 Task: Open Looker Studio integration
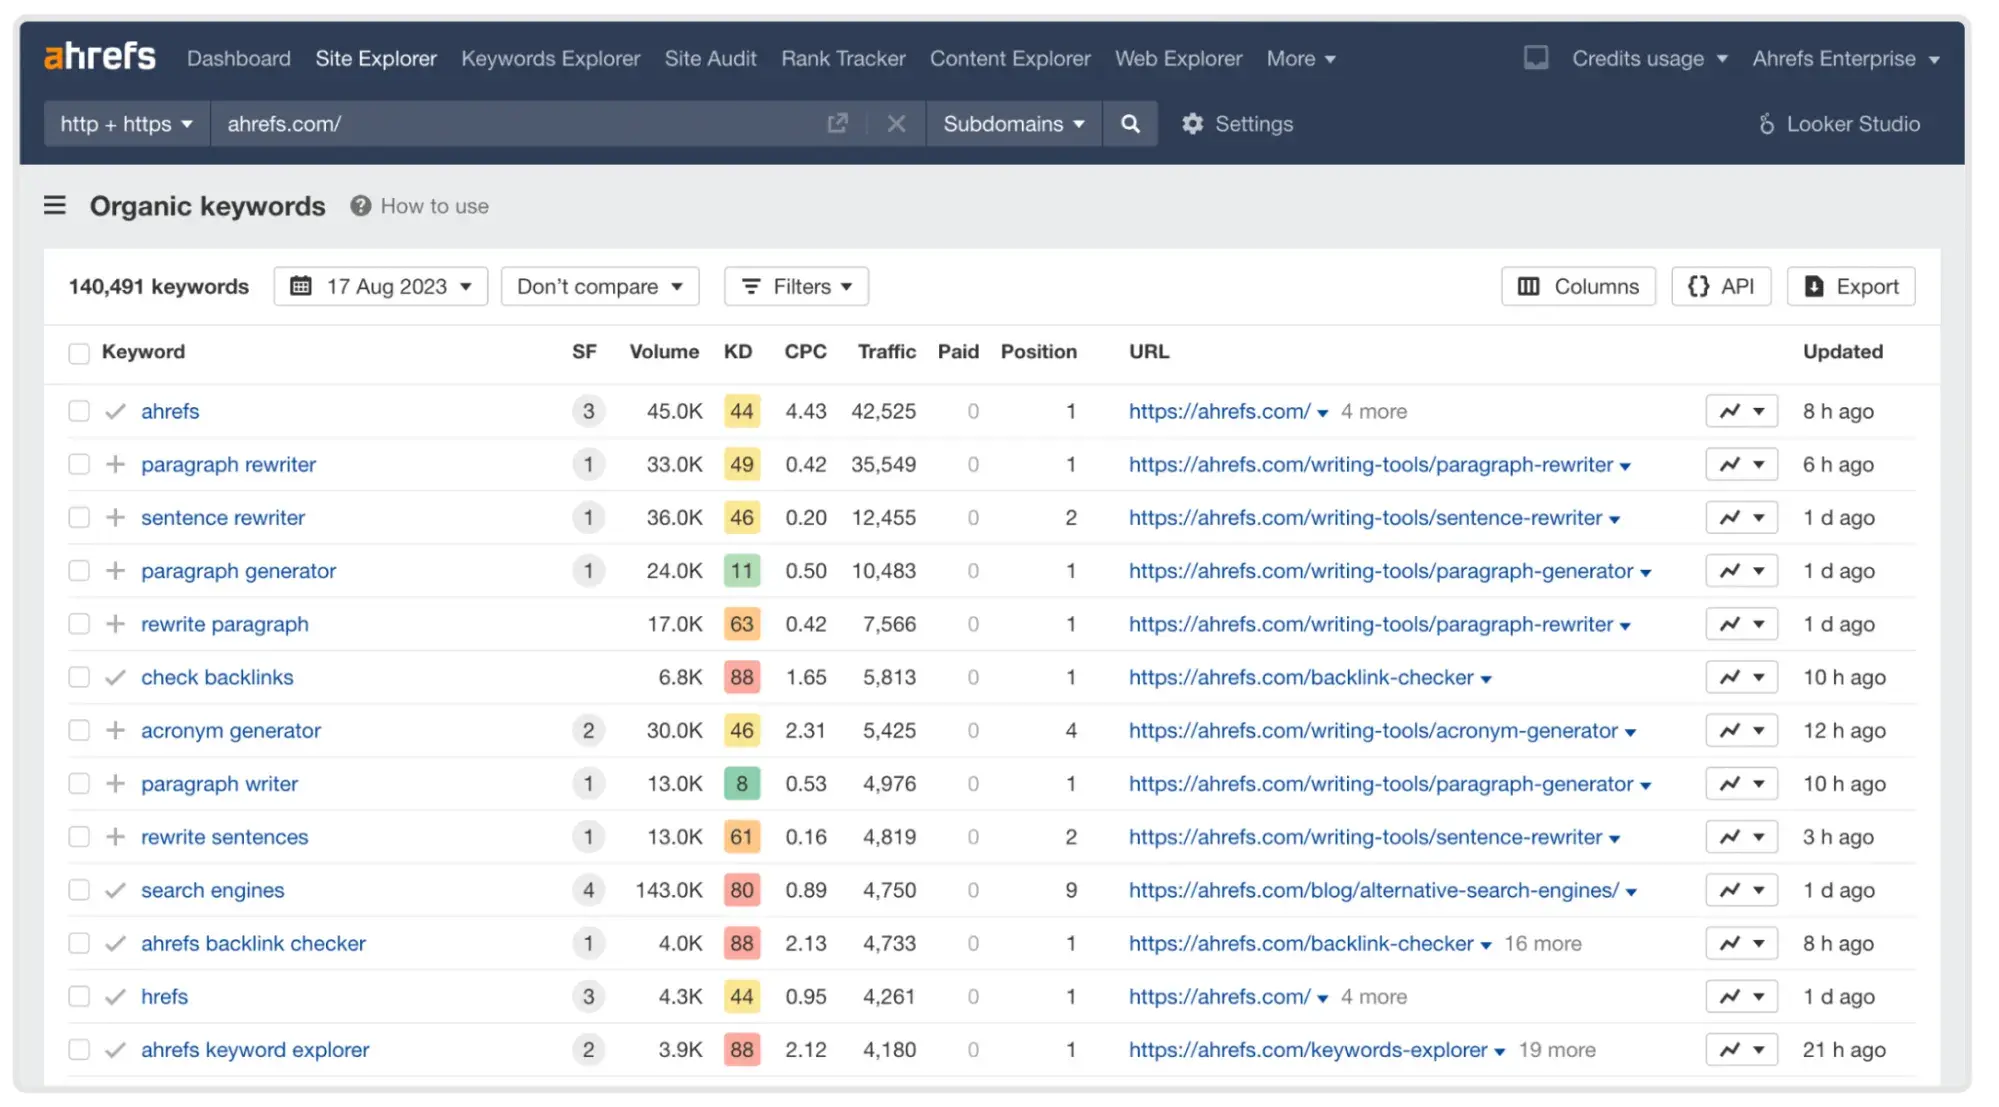[1839, 124]
